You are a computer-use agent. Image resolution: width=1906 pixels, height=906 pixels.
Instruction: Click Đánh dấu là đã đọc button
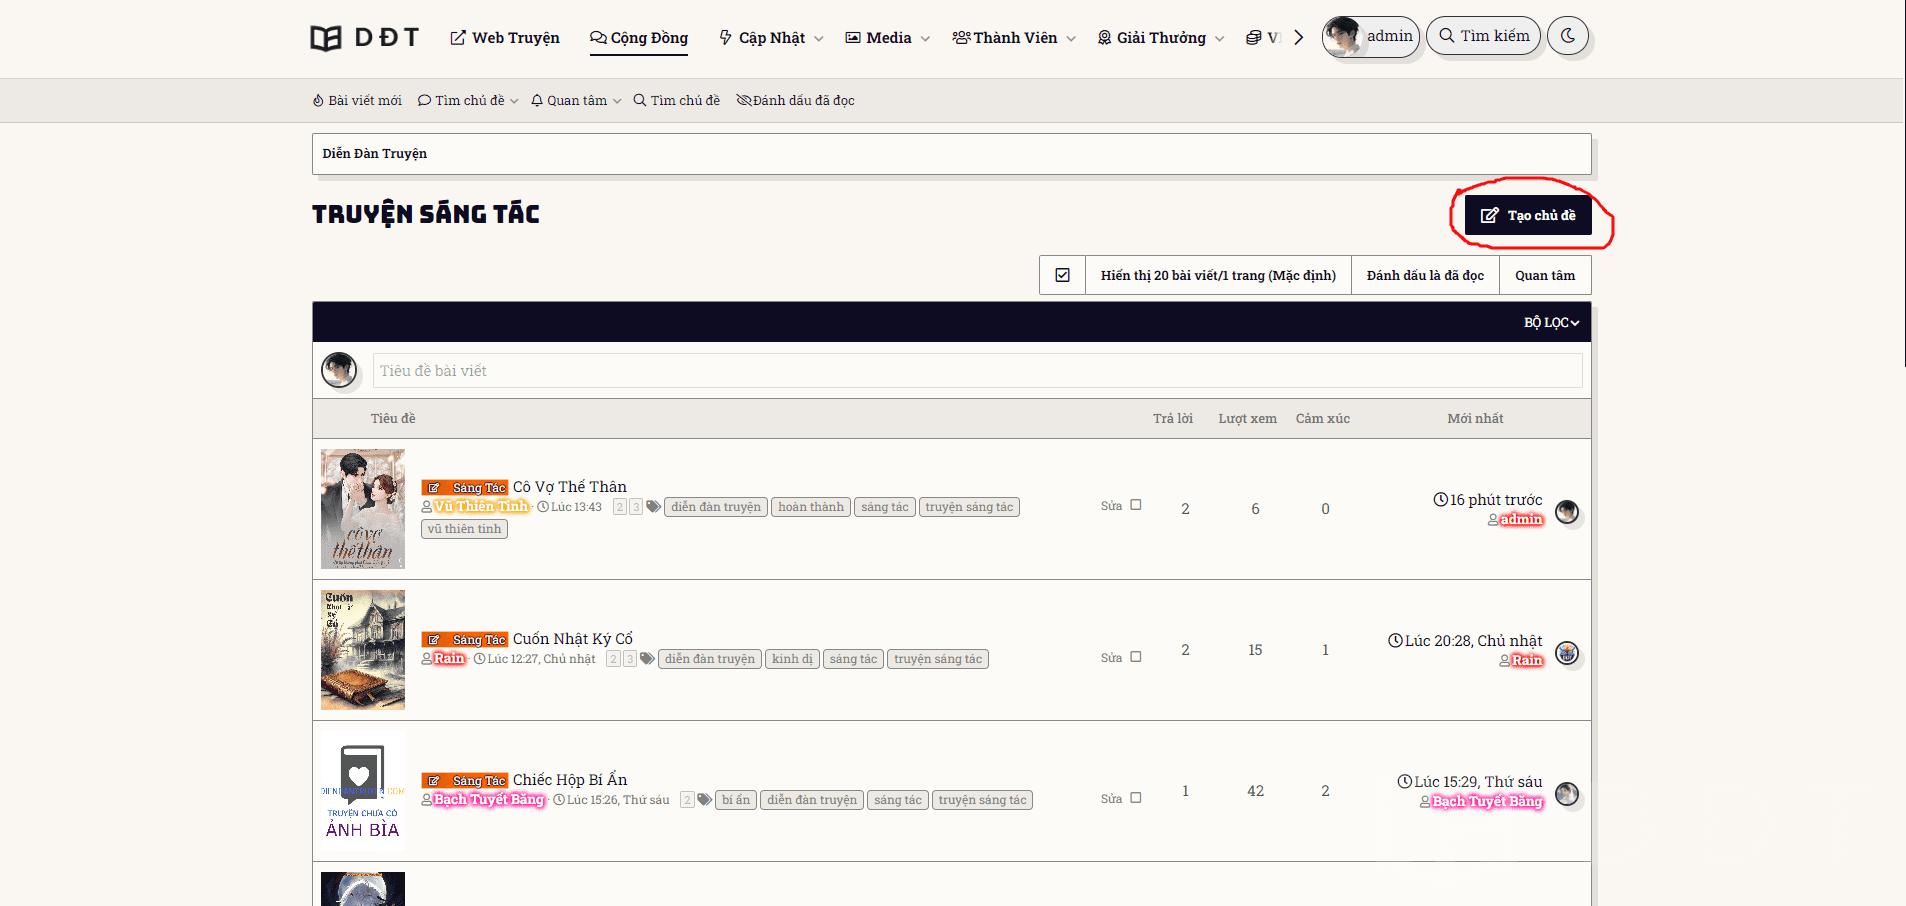click(1425, 275)
